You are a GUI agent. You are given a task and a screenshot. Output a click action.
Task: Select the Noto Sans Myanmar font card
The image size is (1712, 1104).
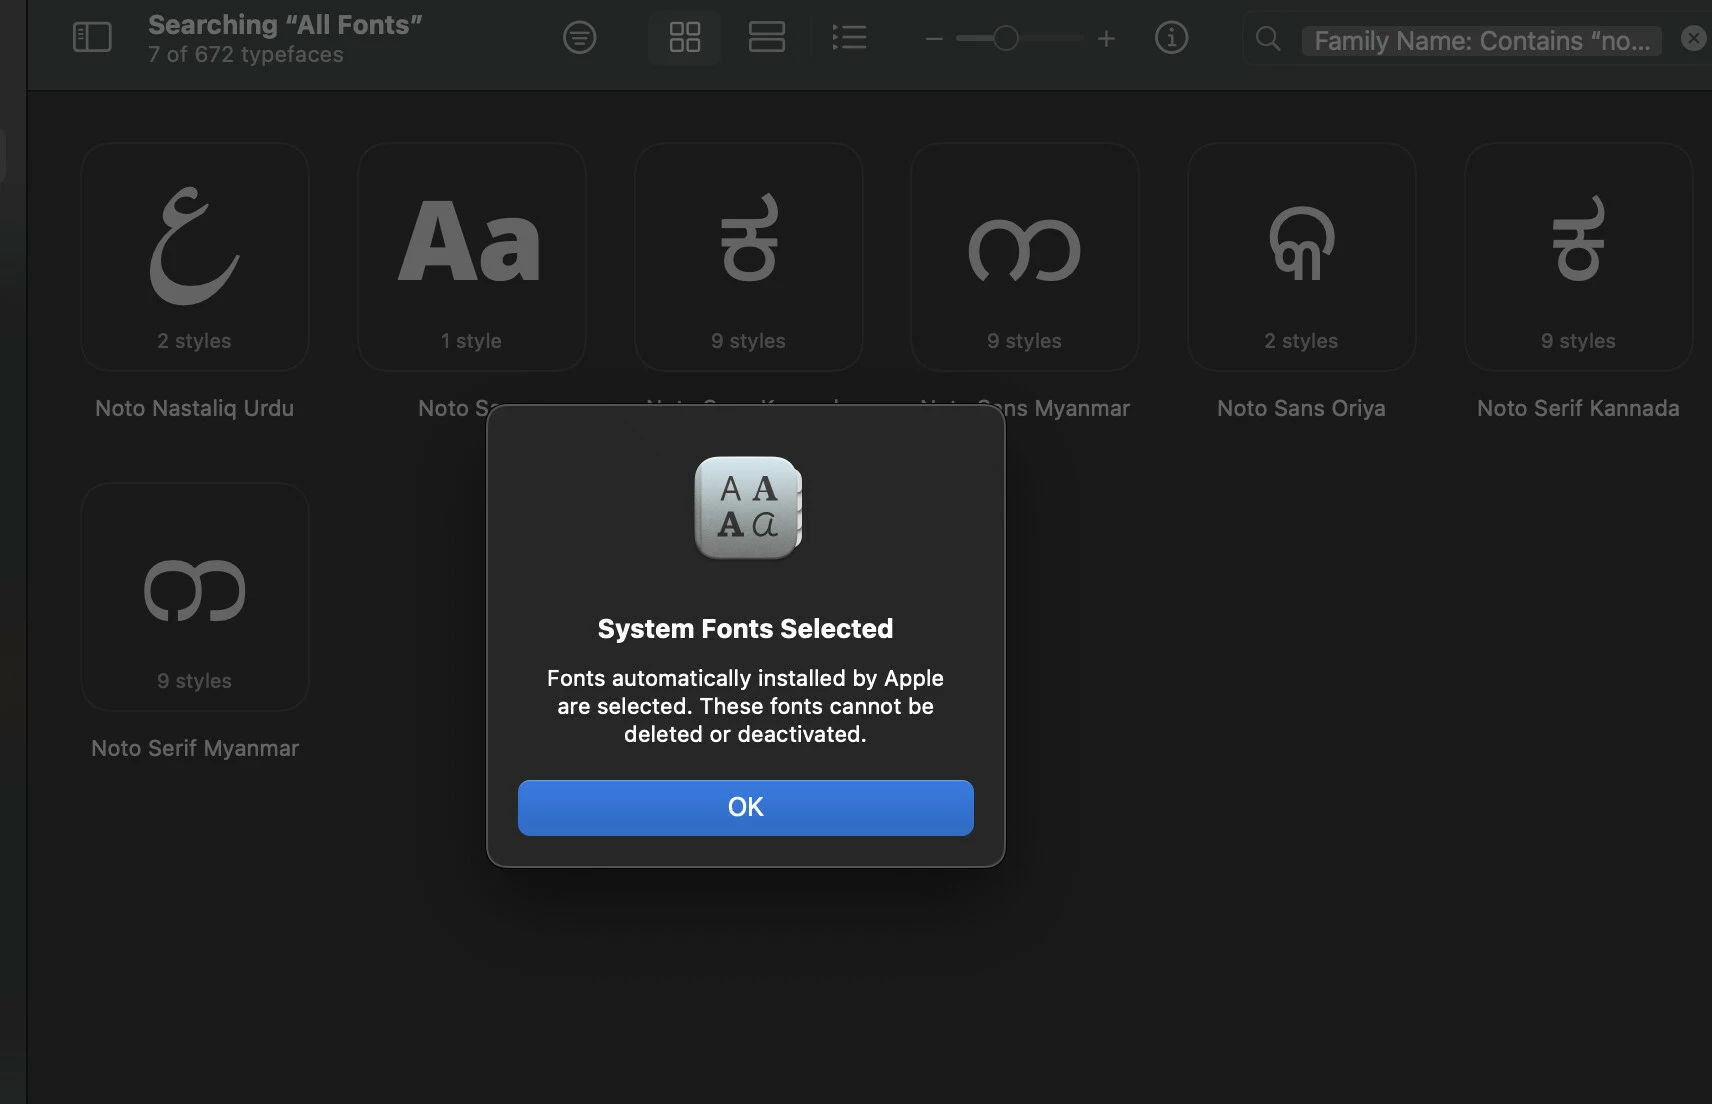(x=1024, y=256)
